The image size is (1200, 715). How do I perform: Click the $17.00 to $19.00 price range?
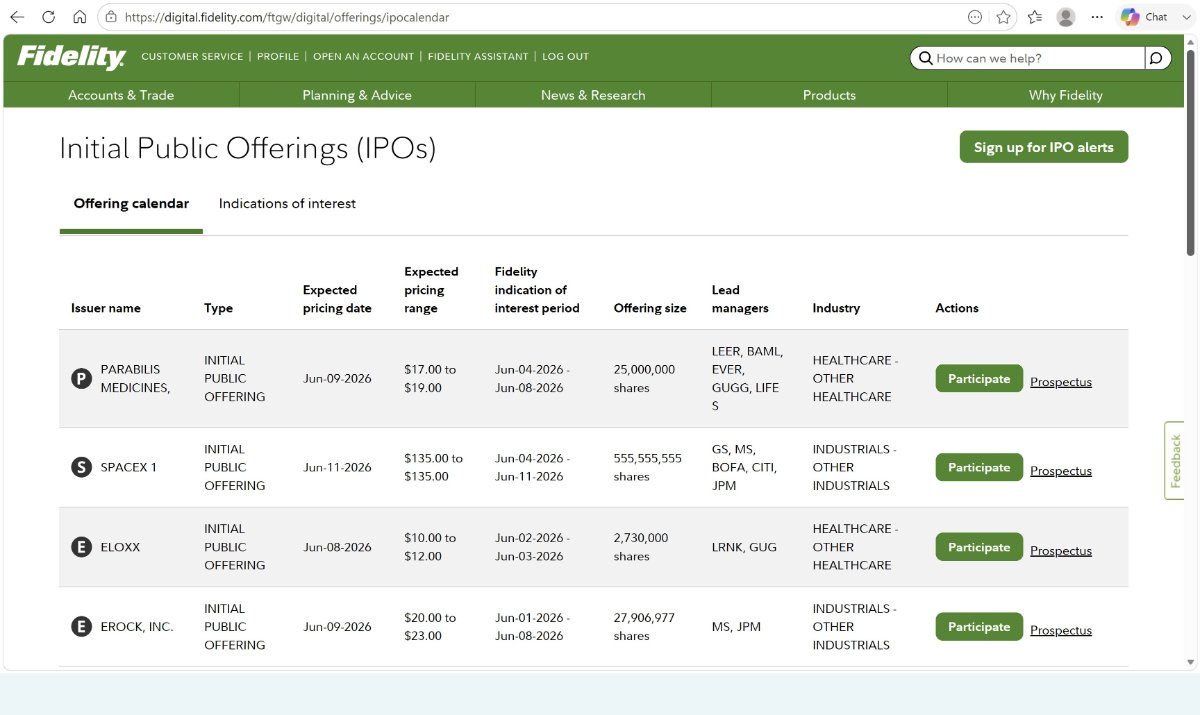coord(430,379)
